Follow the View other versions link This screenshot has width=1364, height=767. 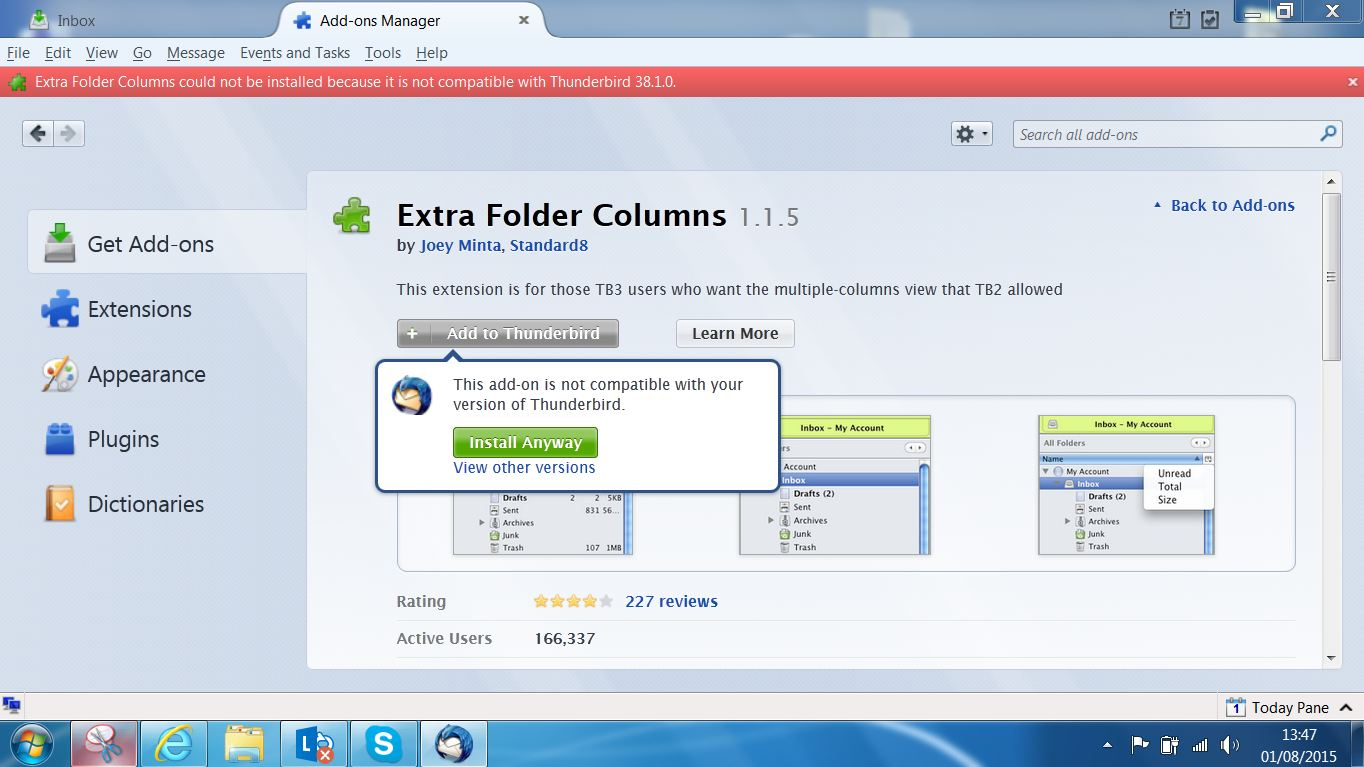(524, 467)
